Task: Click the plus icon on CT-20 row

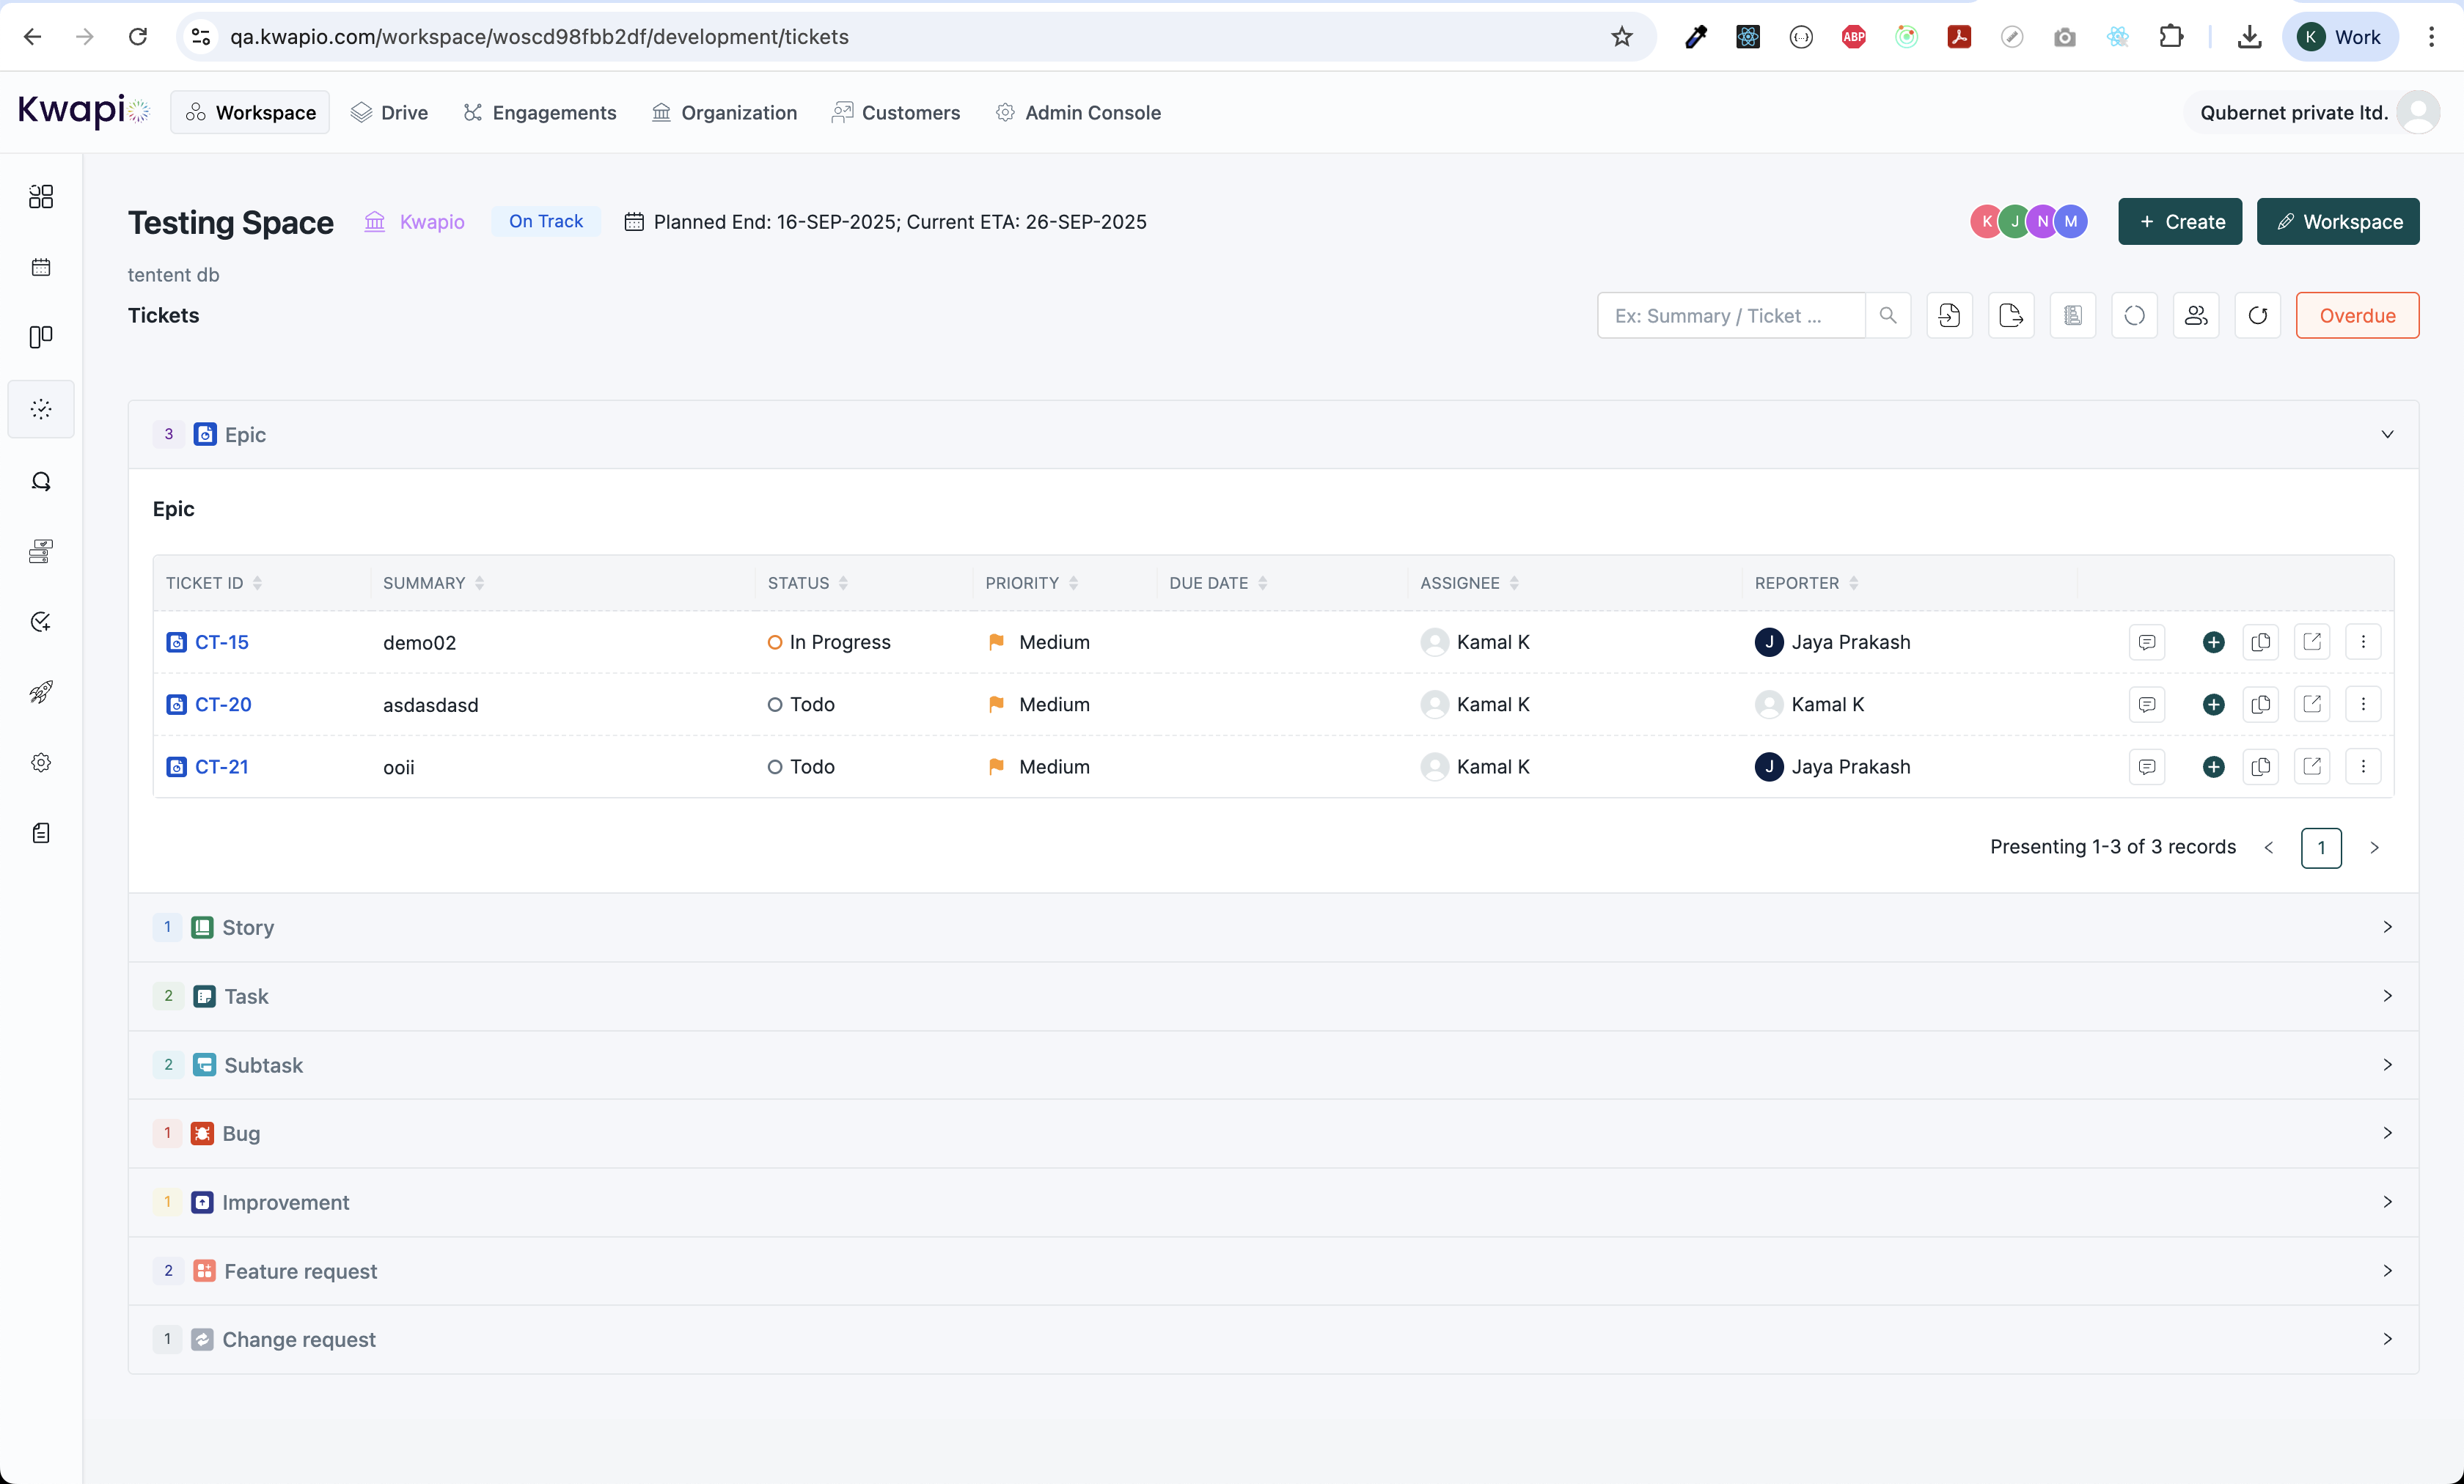Action: click(x=2213, y=704)
